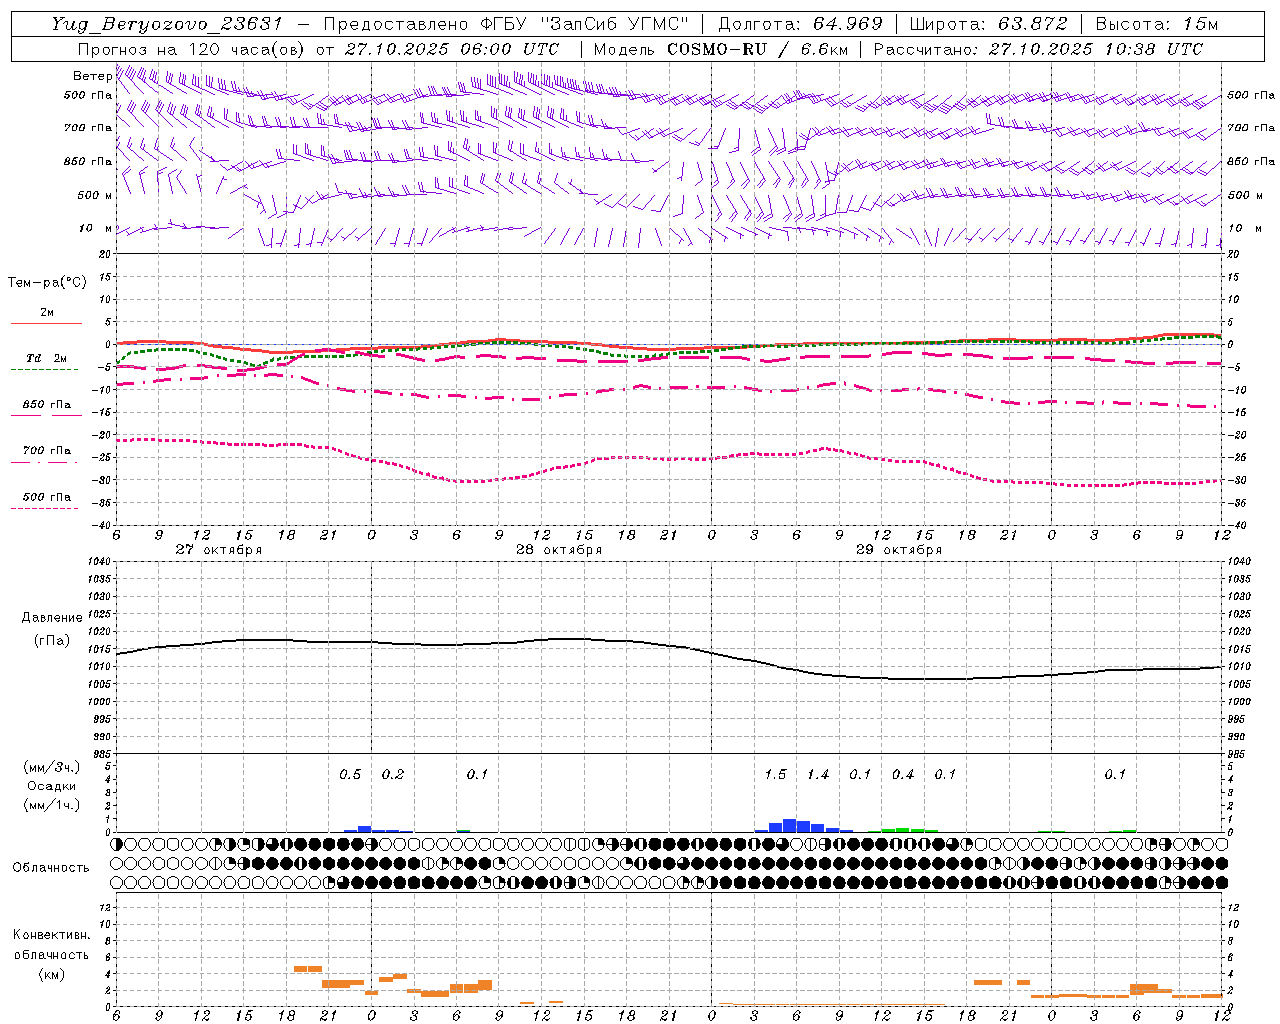Click the (мм/3ч.) precipitation unit label

(x=52, y=768)
